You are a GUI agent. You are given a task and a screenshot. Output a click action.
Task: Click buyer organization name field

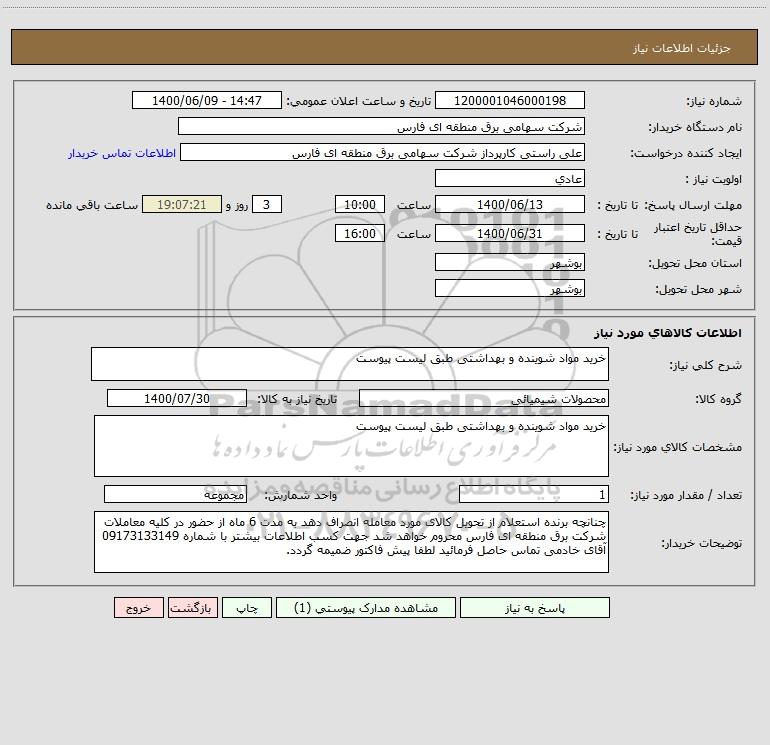tap(381, 126)
